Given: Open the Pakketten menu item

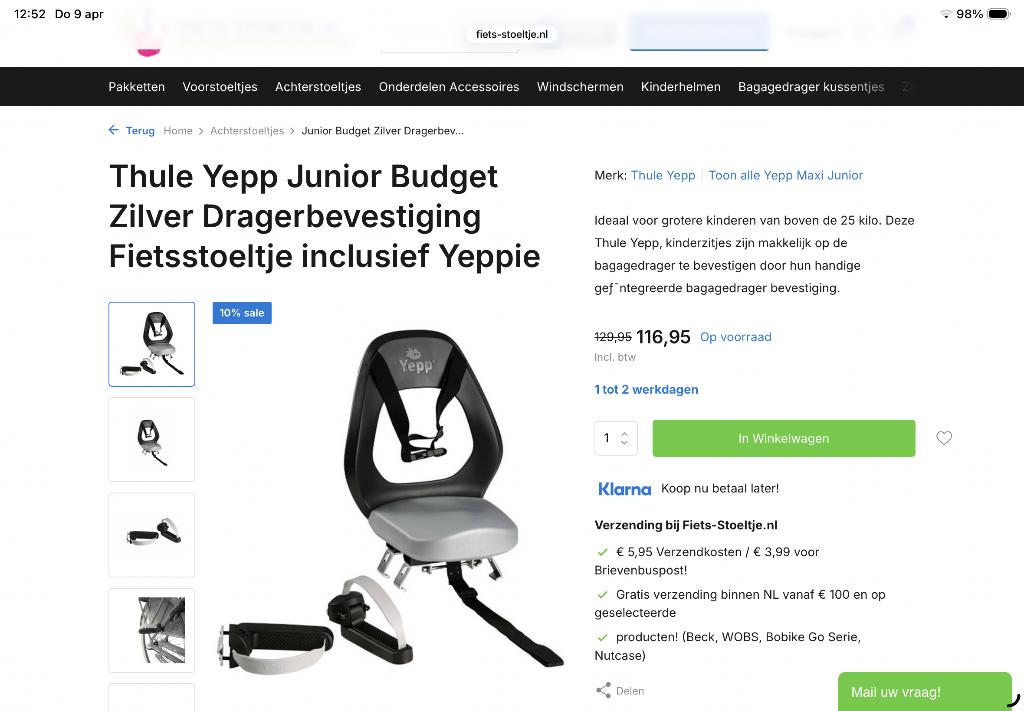Looking at the screenshot, I should (136, 87).
